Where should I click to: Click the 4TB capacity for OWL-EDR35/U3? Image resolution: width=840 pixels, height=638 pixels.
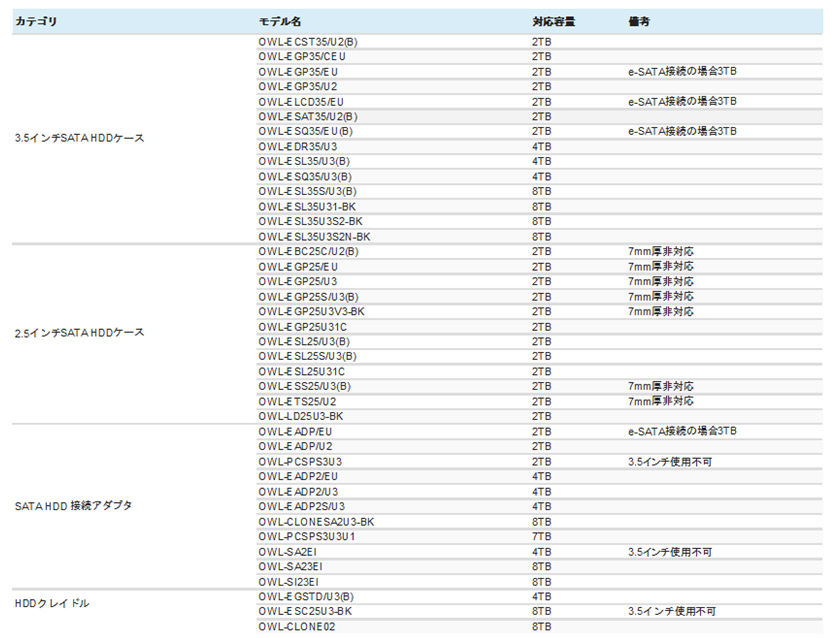542,147
